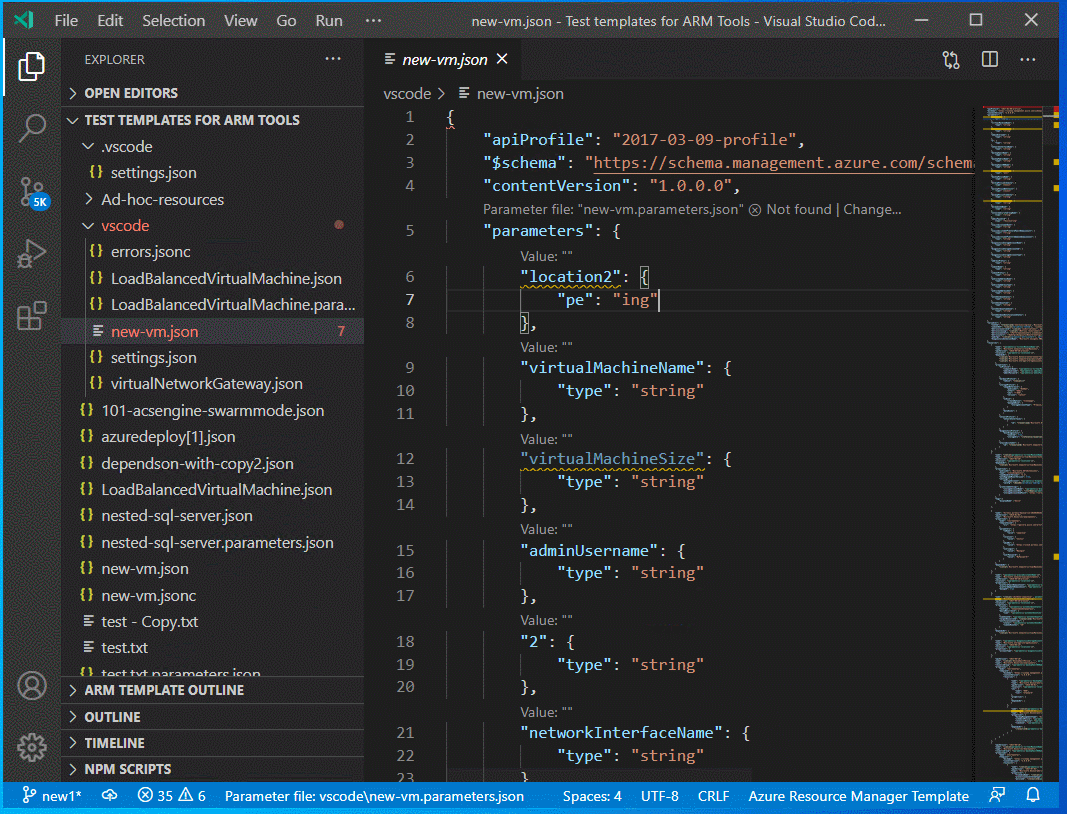The width and height of the screenshot is (1067, 814).
Task: Open Problems panel via 35 errors indicator
Action: click(x=155, y=796)
